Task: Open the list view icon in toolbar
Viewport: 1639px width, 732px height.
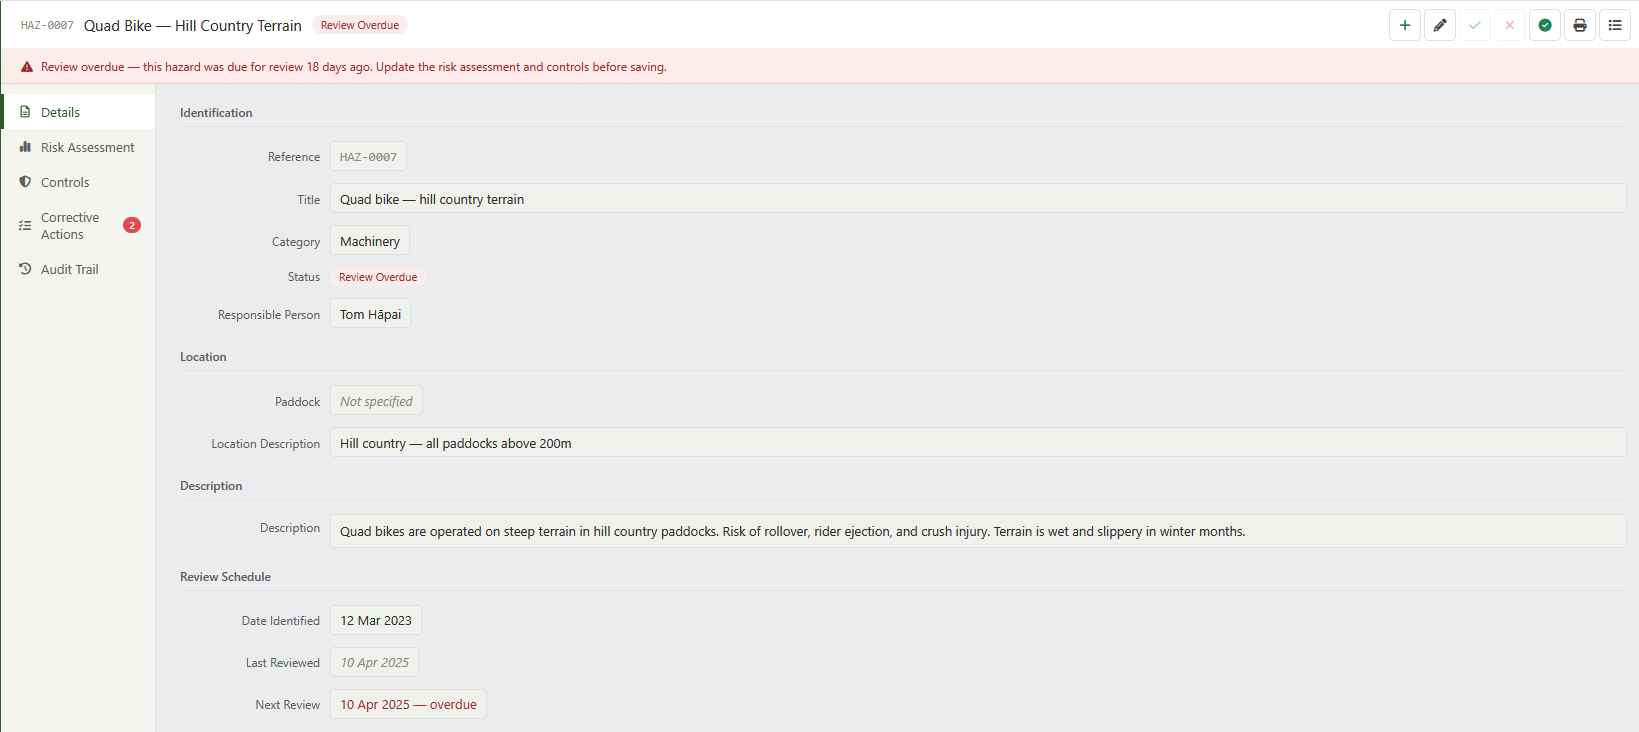Action: click(x=1615, y=25)
